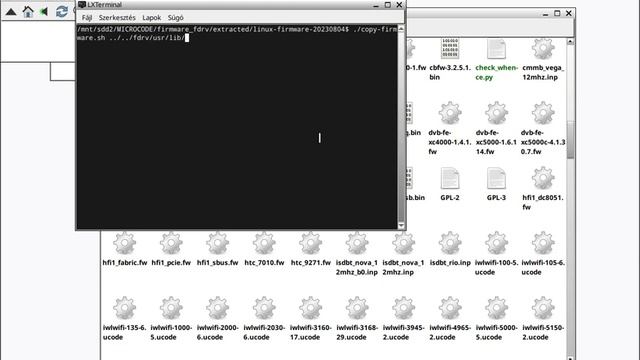Image resolution: width=640 pixels, height=360 pixels.
Task: Open the Súgó menu in LXTerminal
Action: 176,18
